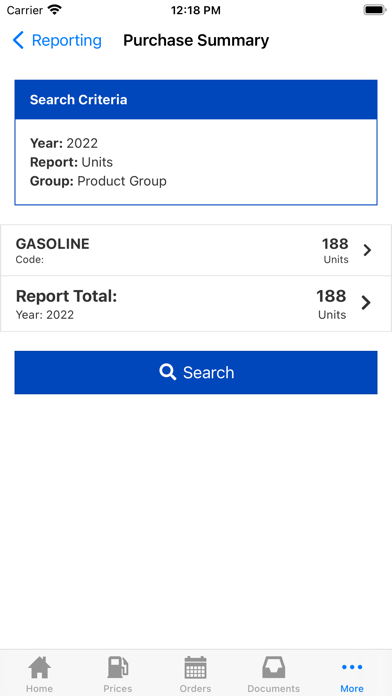The width and height of the screenshot is (392, 696).
Task: Open the Report Total label
Action: coord(66,296)
